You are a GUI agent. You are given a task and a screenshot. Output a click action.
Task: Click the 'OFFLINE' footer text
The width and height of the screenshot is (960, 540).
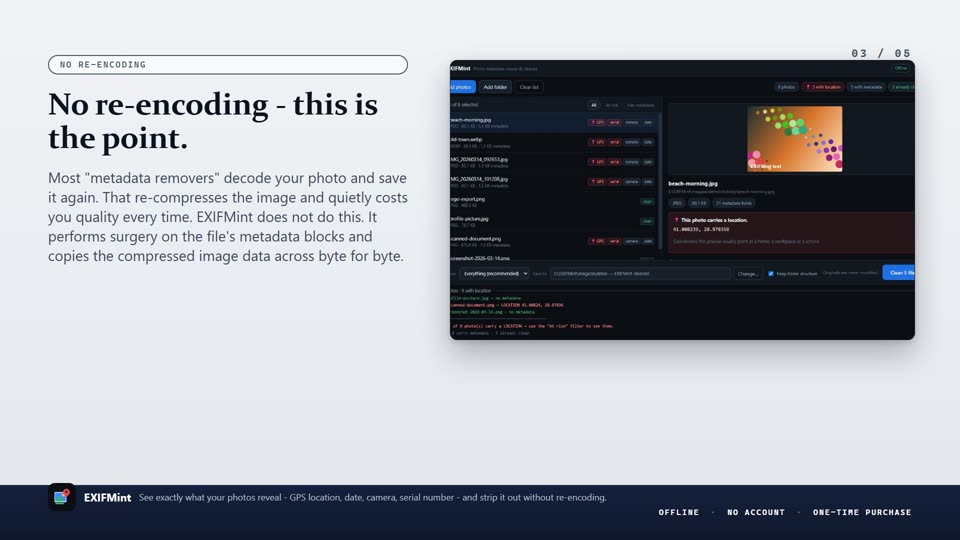pyautogui.click(x=678, y=512)
